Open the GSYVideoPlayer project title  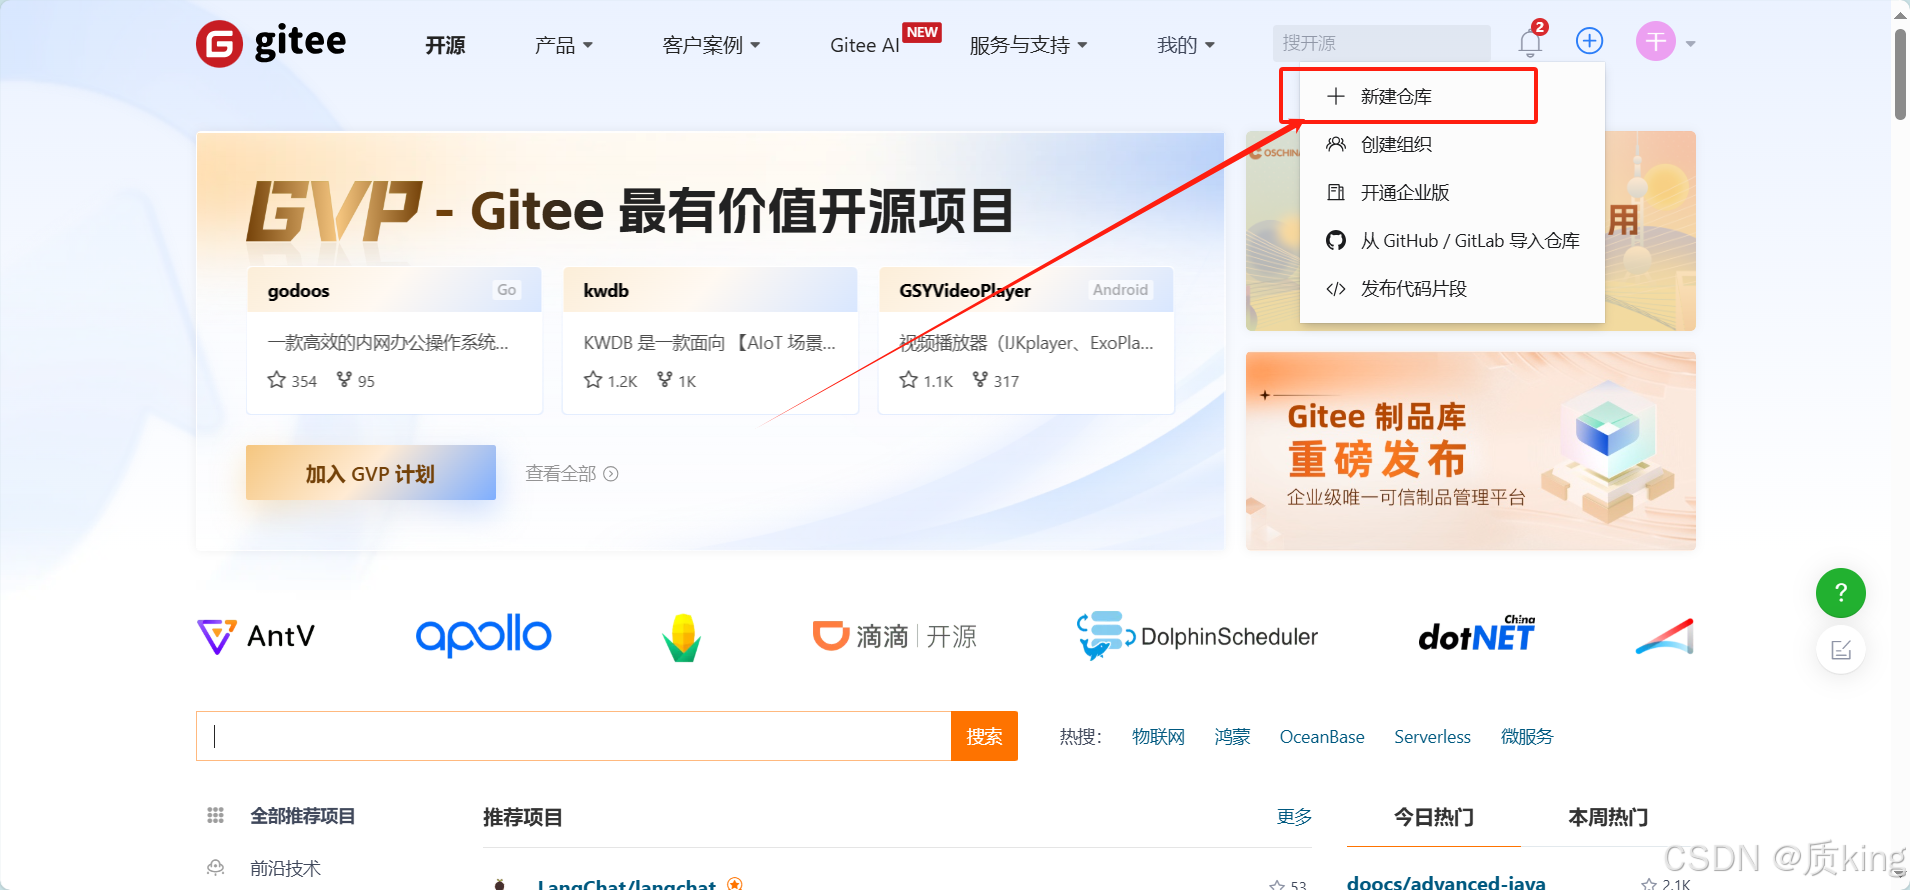(x=965, y=290)
